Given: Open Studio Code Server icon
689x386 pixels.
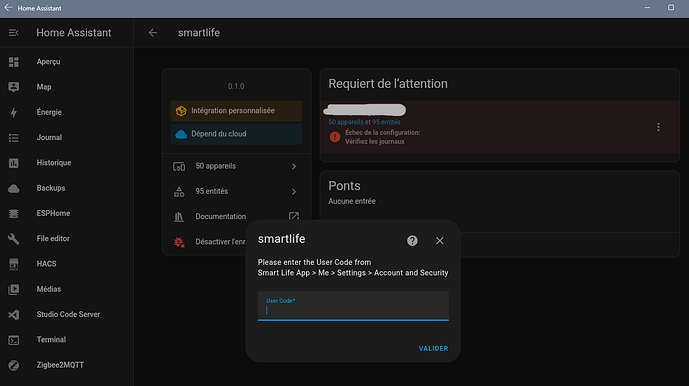Looking at the screenshot, I should (x=14, y=315).
